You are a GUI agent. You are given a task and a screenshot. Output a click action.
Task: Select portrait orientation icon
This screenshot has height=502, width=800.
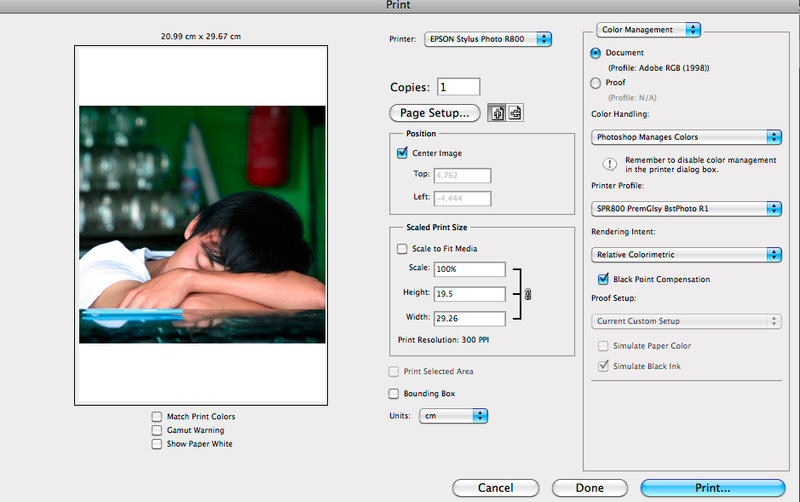497,113
